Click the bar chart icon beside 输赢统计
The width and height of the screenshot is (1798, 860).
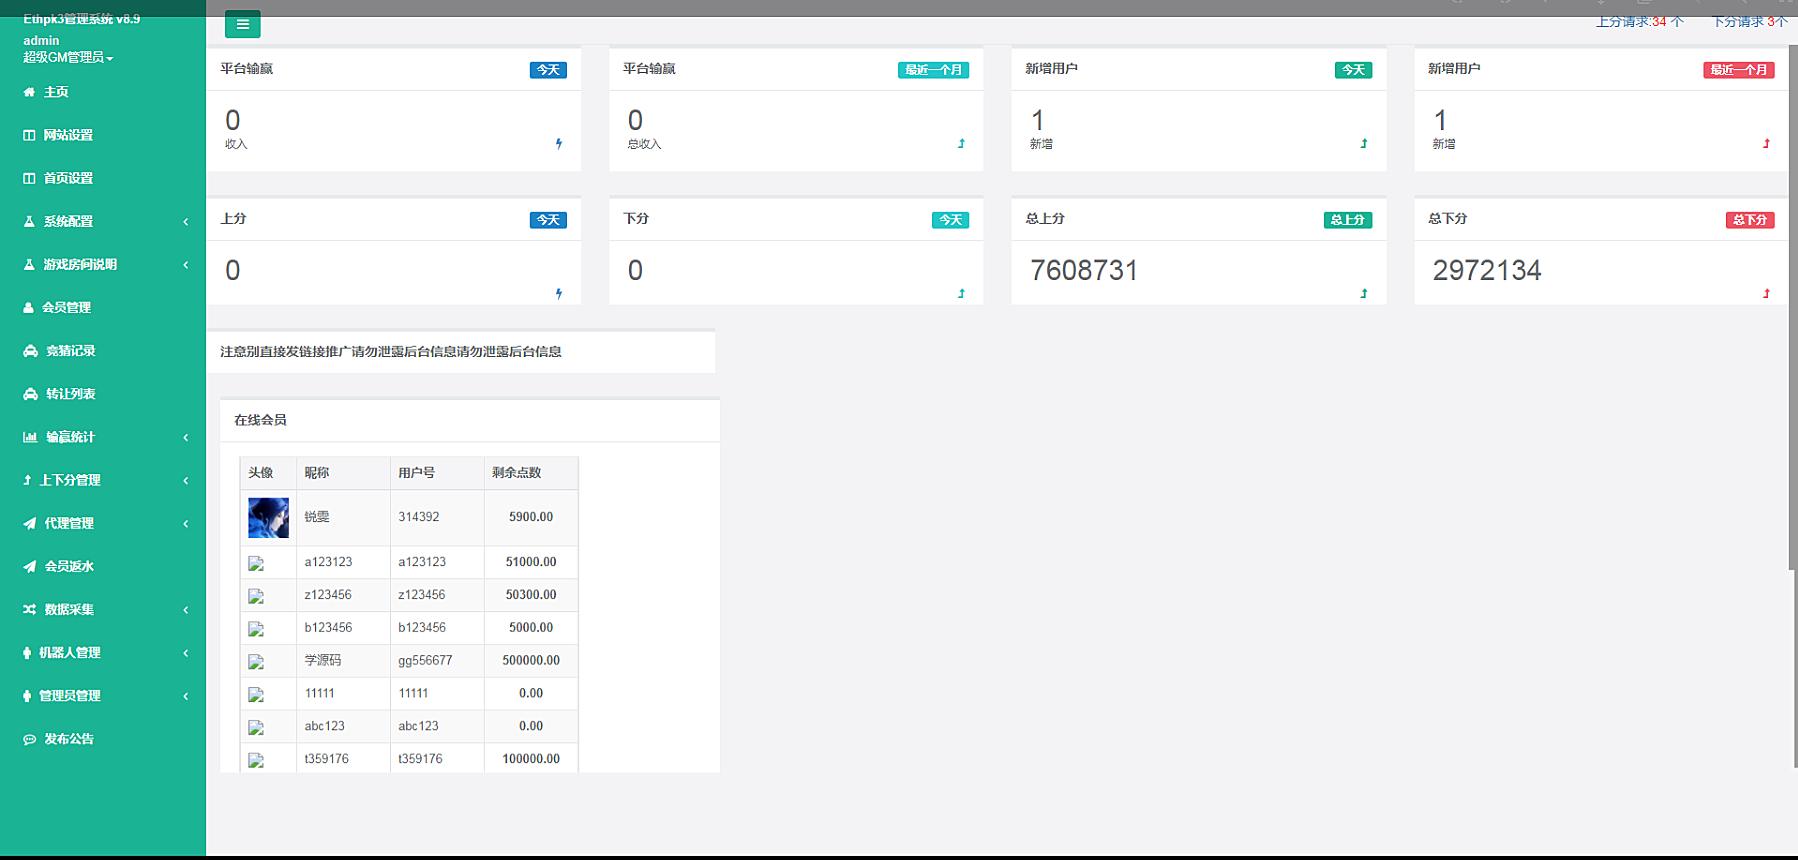[30, 437]
